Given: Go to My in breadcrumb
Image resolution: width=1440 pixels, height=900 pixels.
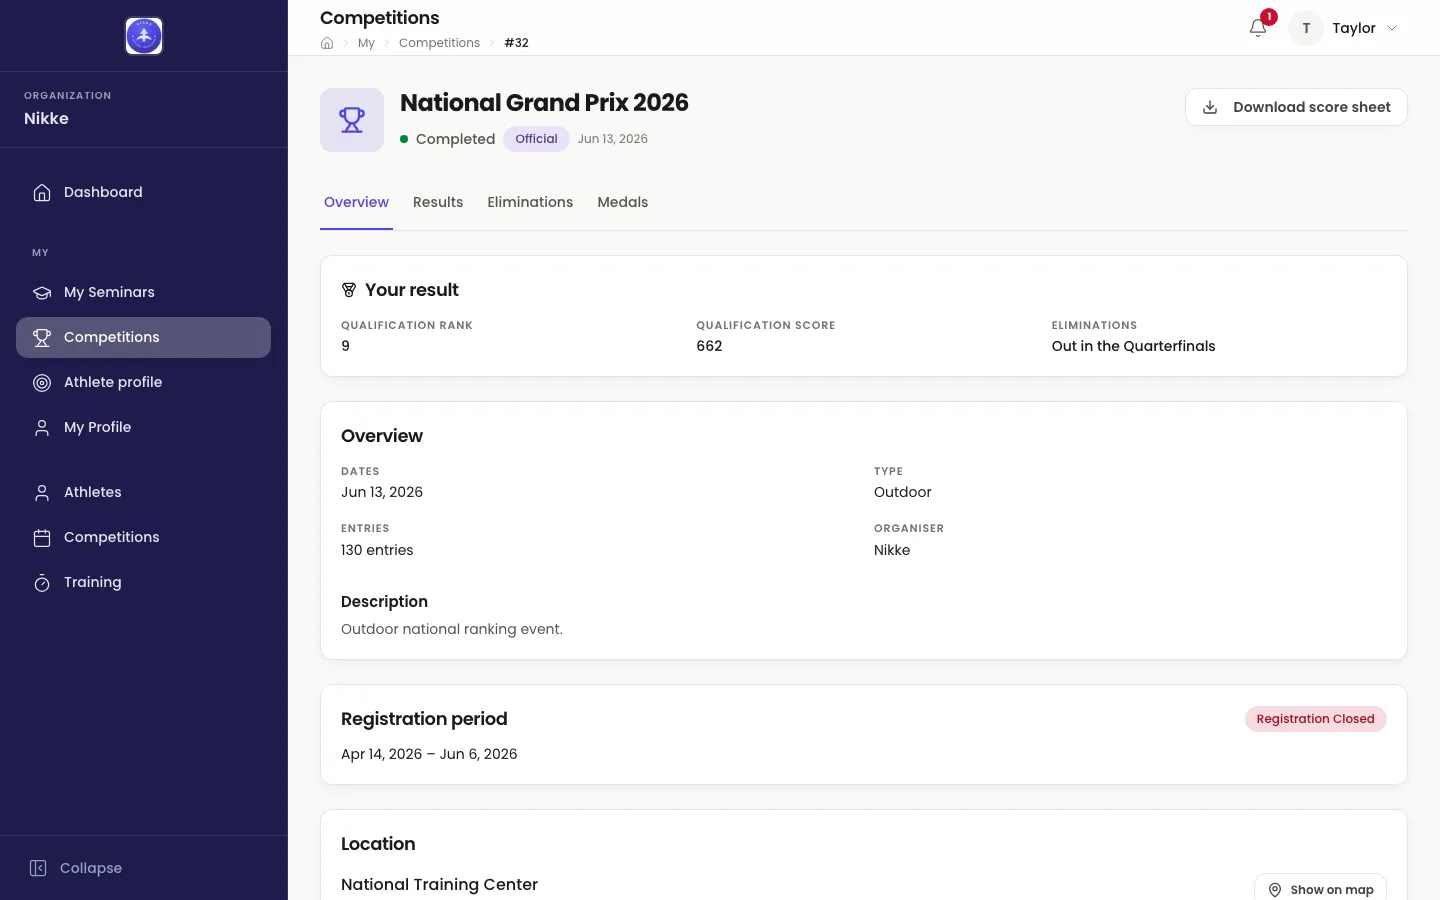Looking at the screenshot, I should click(x=366, y=43).
